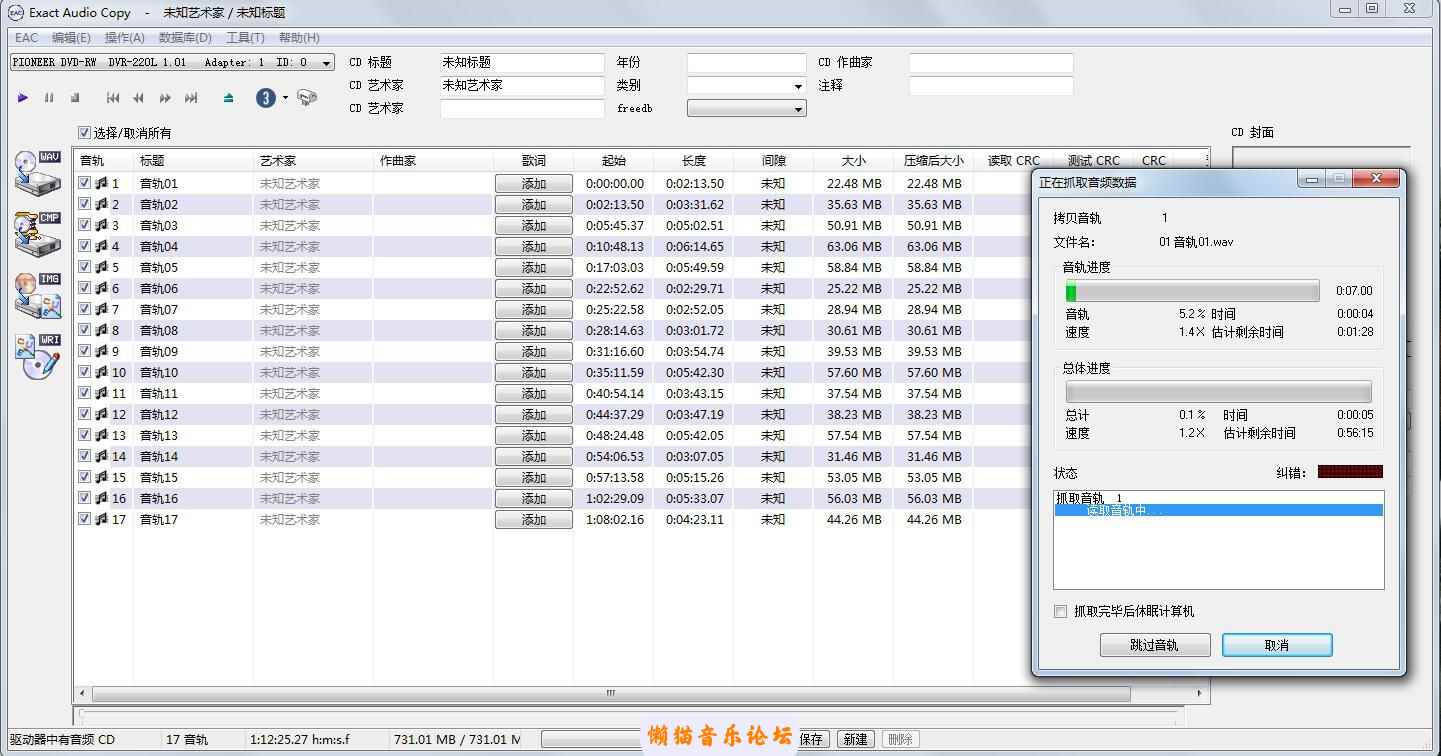The image size is (1441, 756).
Task: Click the WRI write CD icon
Action: click(38, 356)
